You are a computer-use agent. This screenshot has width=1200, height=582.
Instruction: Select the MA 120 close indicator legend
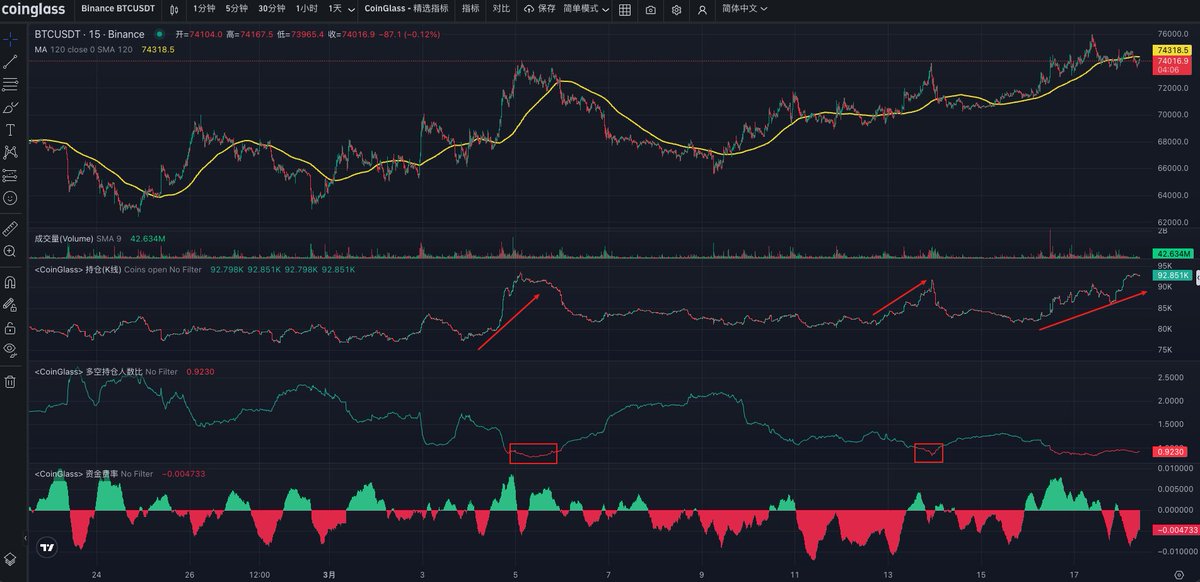tap(84, 49)
